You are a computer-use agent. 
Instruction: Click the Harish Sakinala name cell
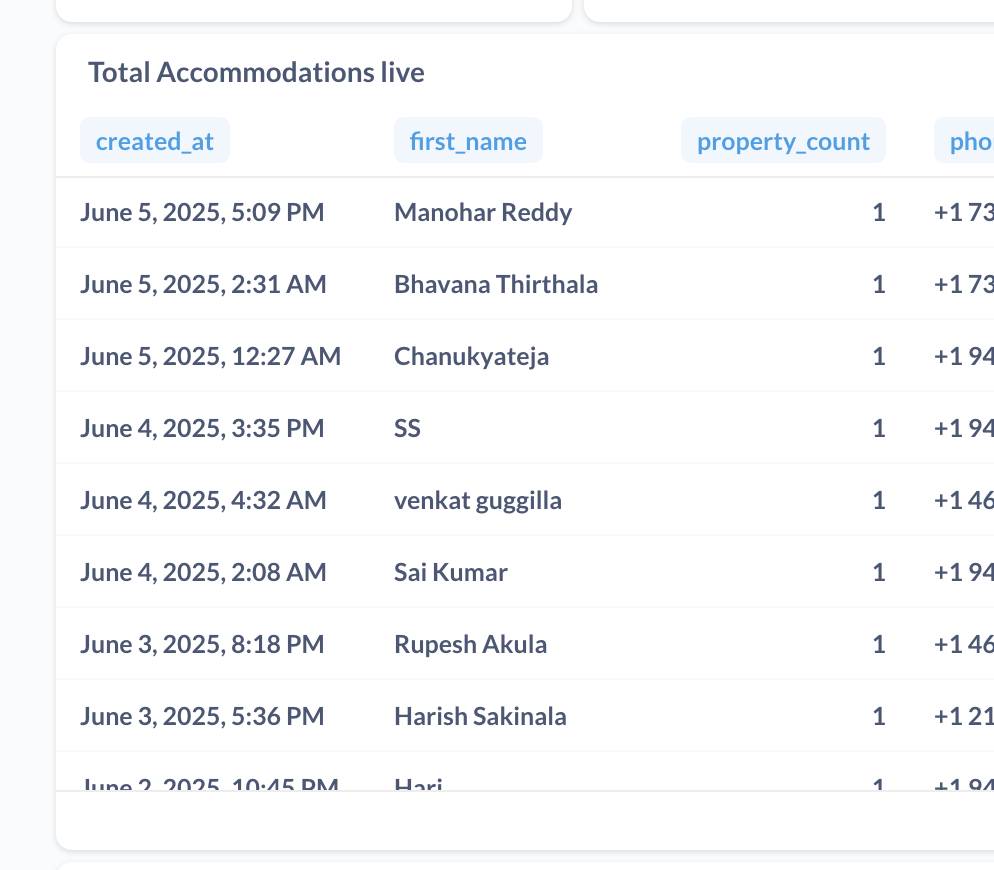[x=480, y=717]
